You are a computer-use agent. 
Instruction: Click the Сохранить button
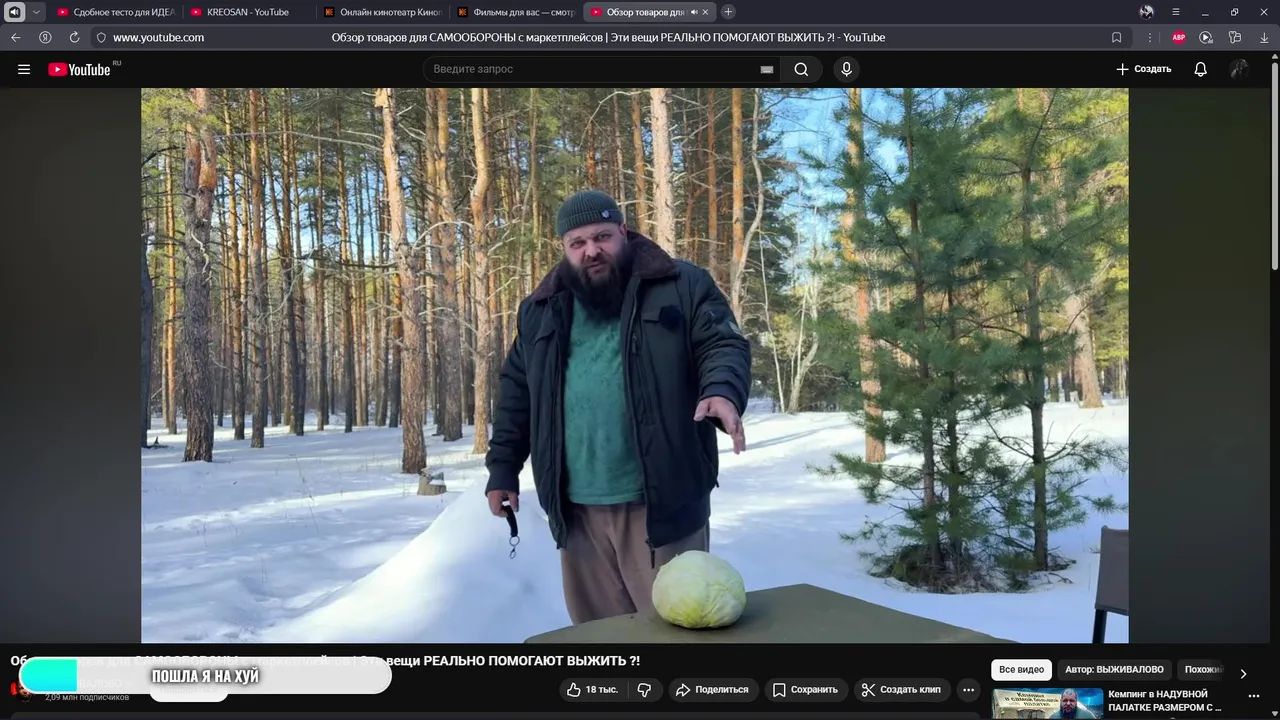(805, 690)
